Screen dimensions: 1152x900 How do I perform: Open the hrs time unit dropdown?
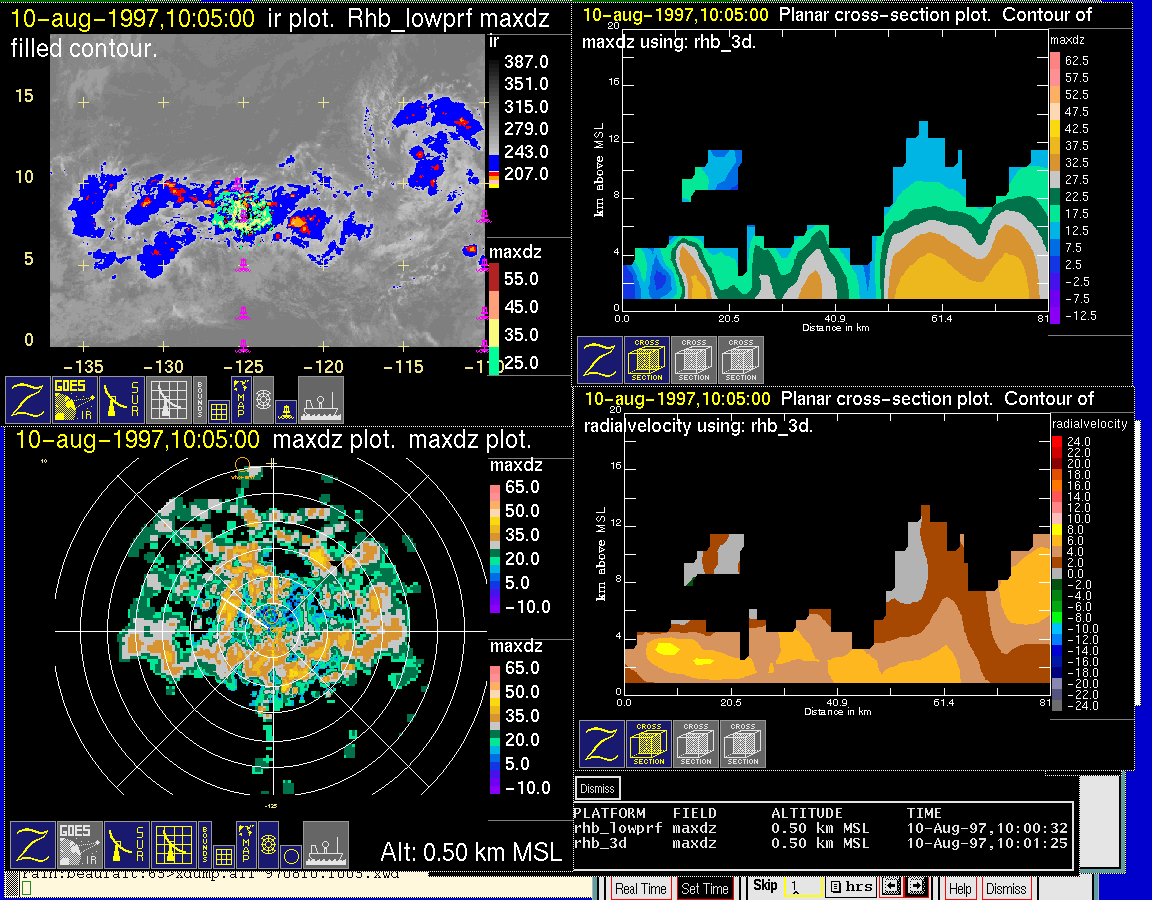tap(851, 887)
